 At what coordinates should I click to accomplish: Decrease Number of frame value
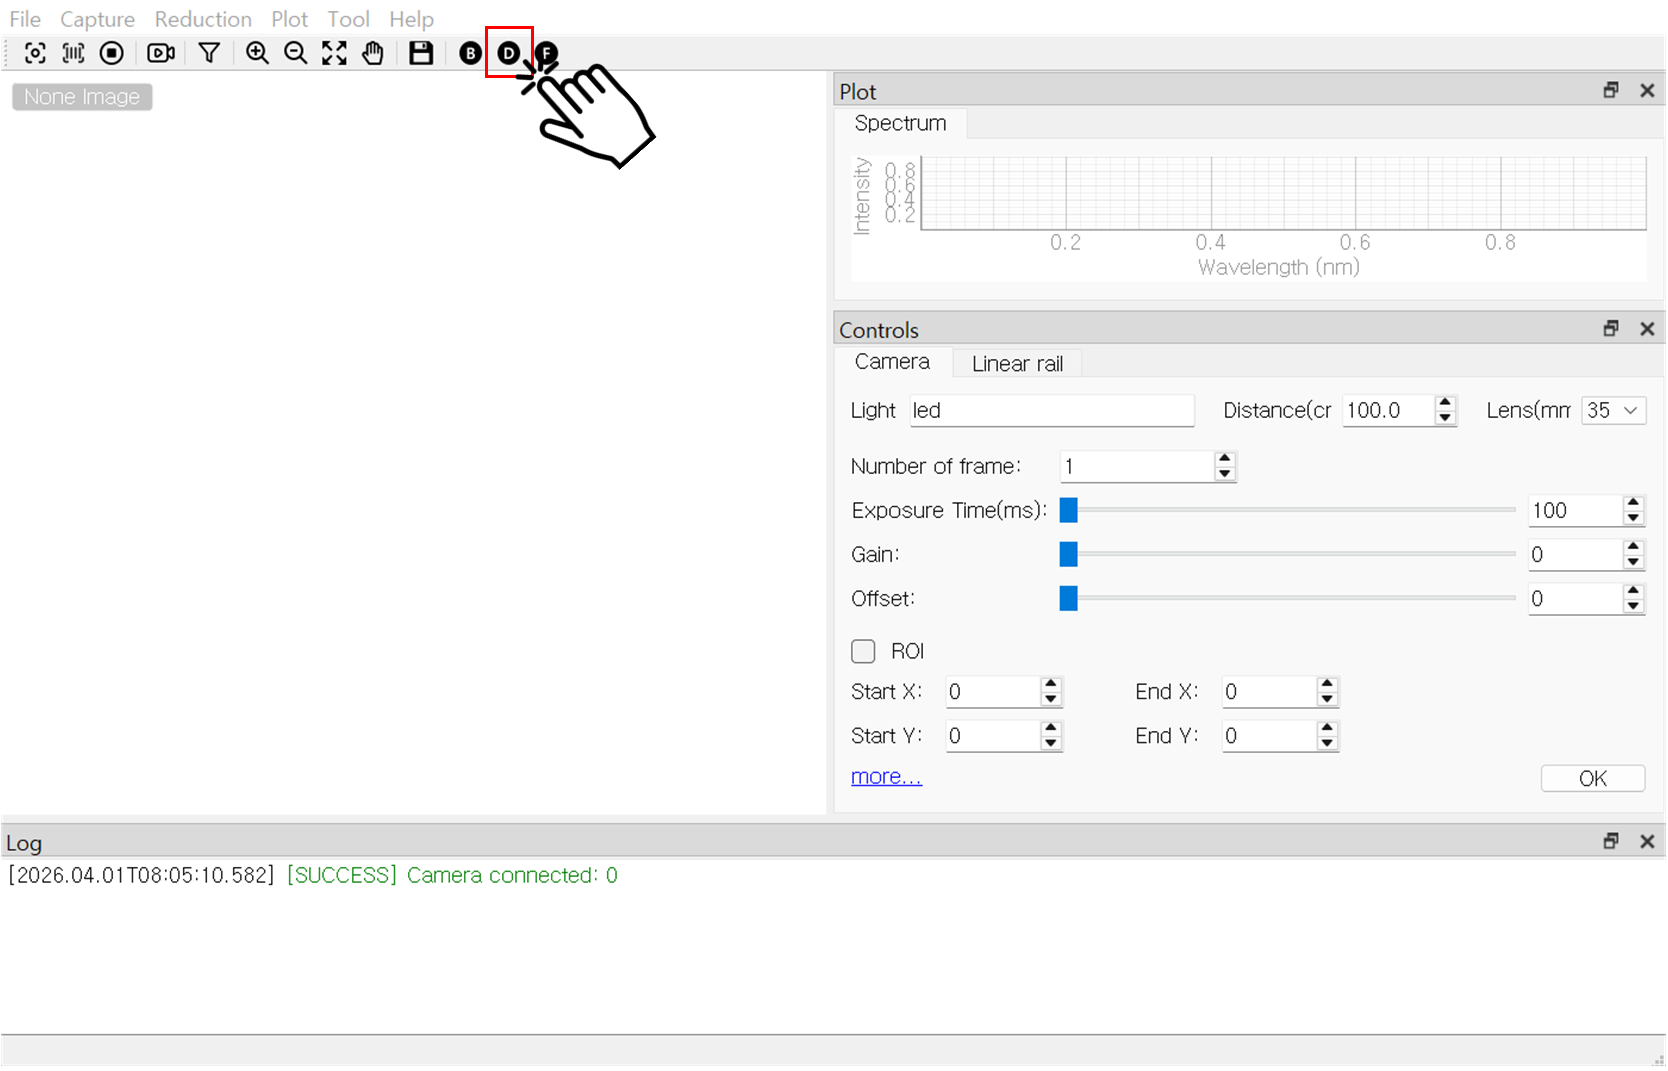point(1224,474)
